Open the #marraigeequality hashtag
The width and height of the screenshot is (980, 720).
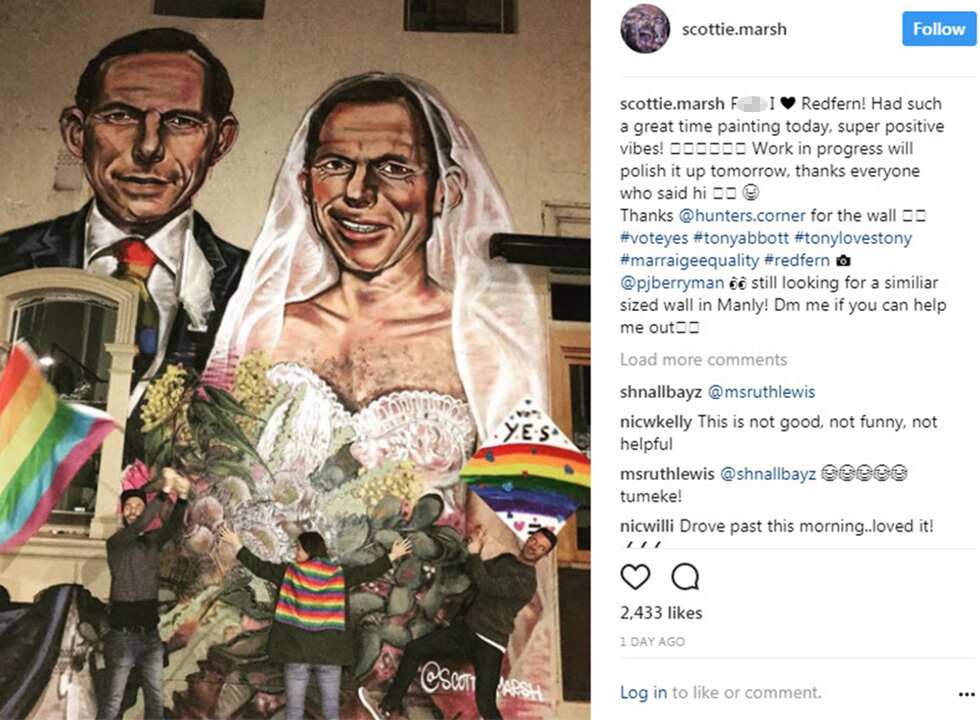(689, 261)
